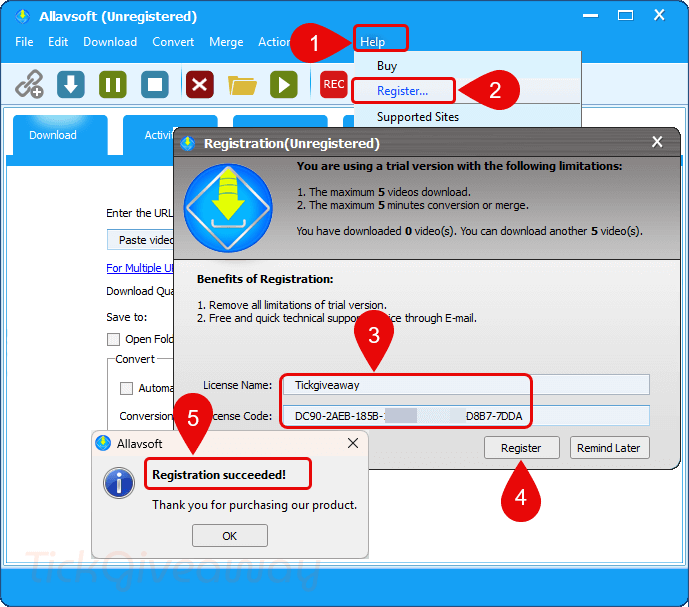Screen dimensions: 689x607
Task: Close the Allavsoft success message box
Action: (353, 443)
